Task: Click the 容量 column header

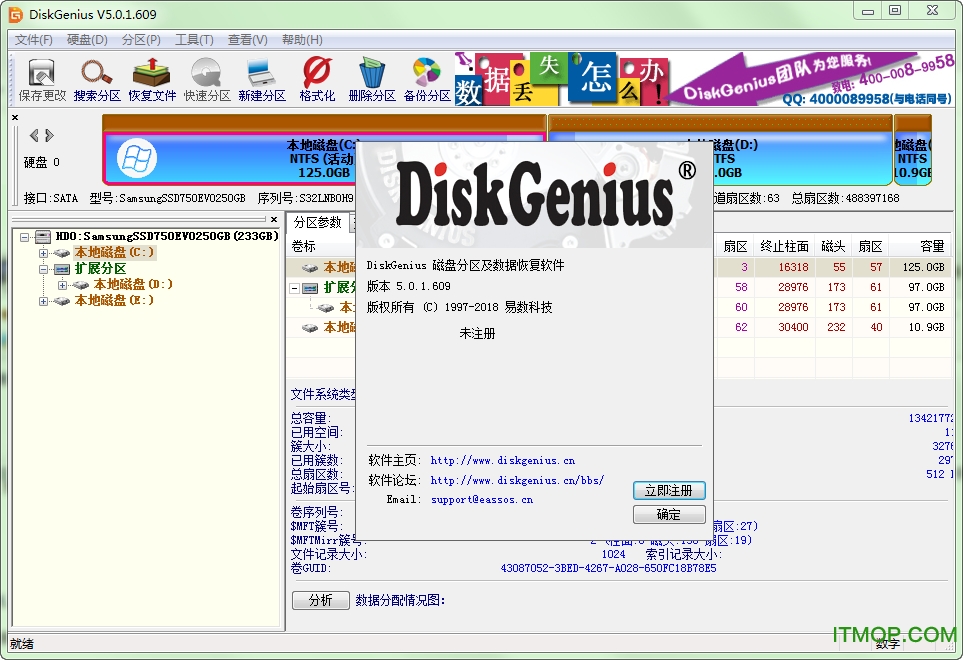Action: 932,247
